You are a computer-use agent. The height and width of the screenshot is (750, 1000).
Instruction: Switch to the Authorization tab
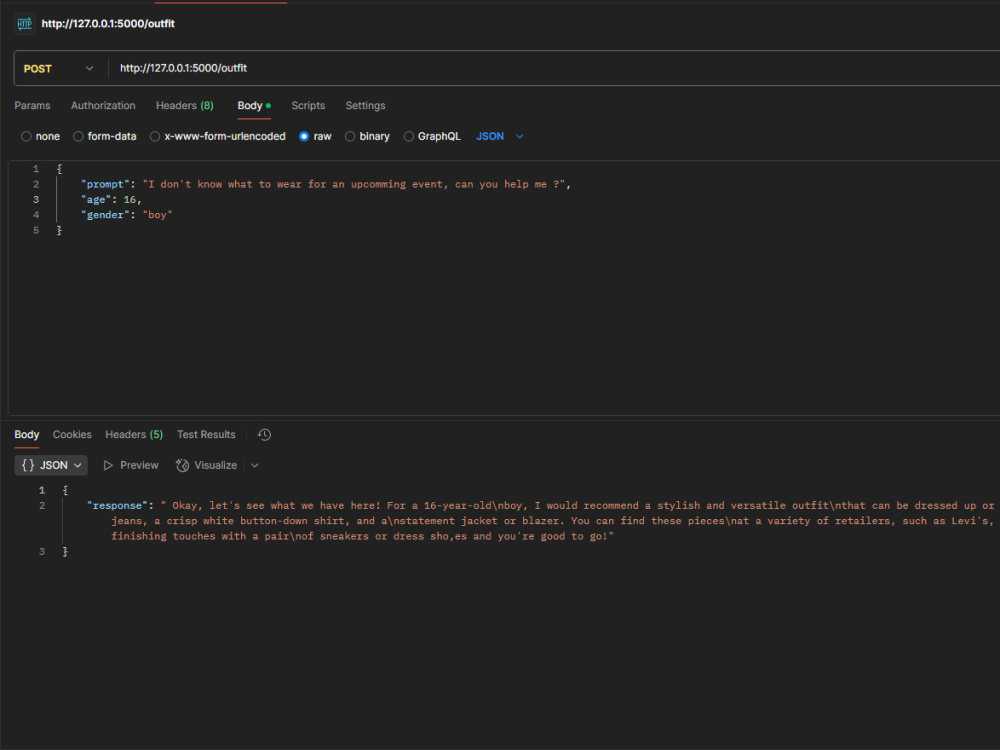tap(103, 106)
